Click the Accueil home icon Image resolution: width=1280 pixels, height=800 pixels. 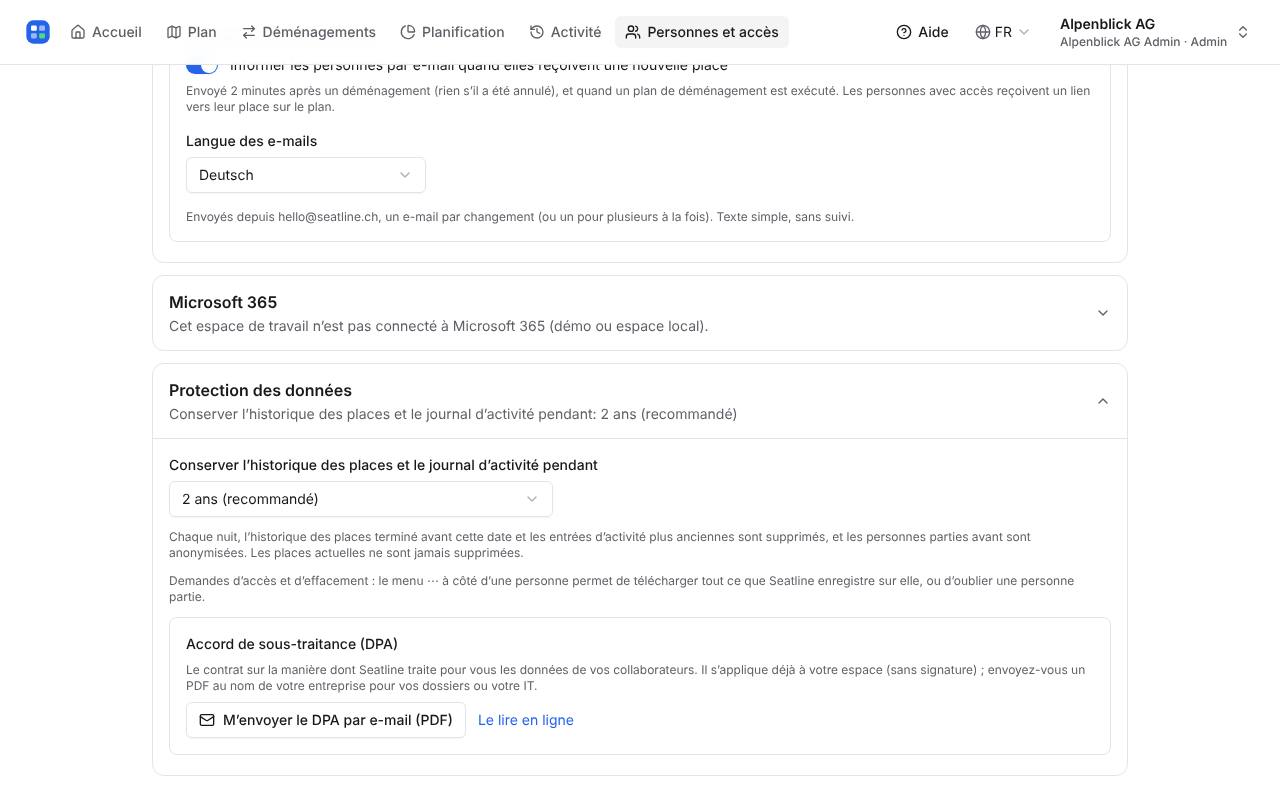point(78,32)
